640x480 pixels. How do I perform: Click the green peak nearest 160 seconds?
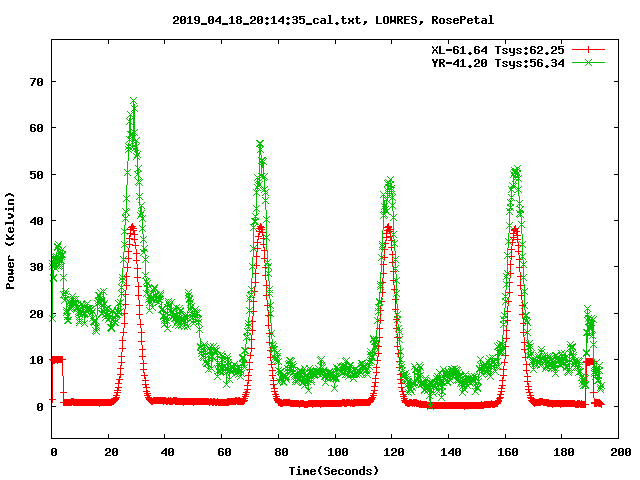(x=516, y=169)
